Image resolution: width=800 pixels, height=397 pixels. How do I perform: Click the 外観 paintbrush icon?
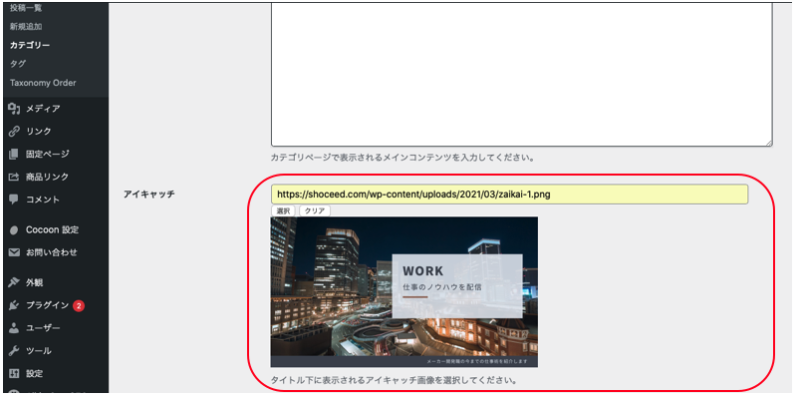(14, 283)
